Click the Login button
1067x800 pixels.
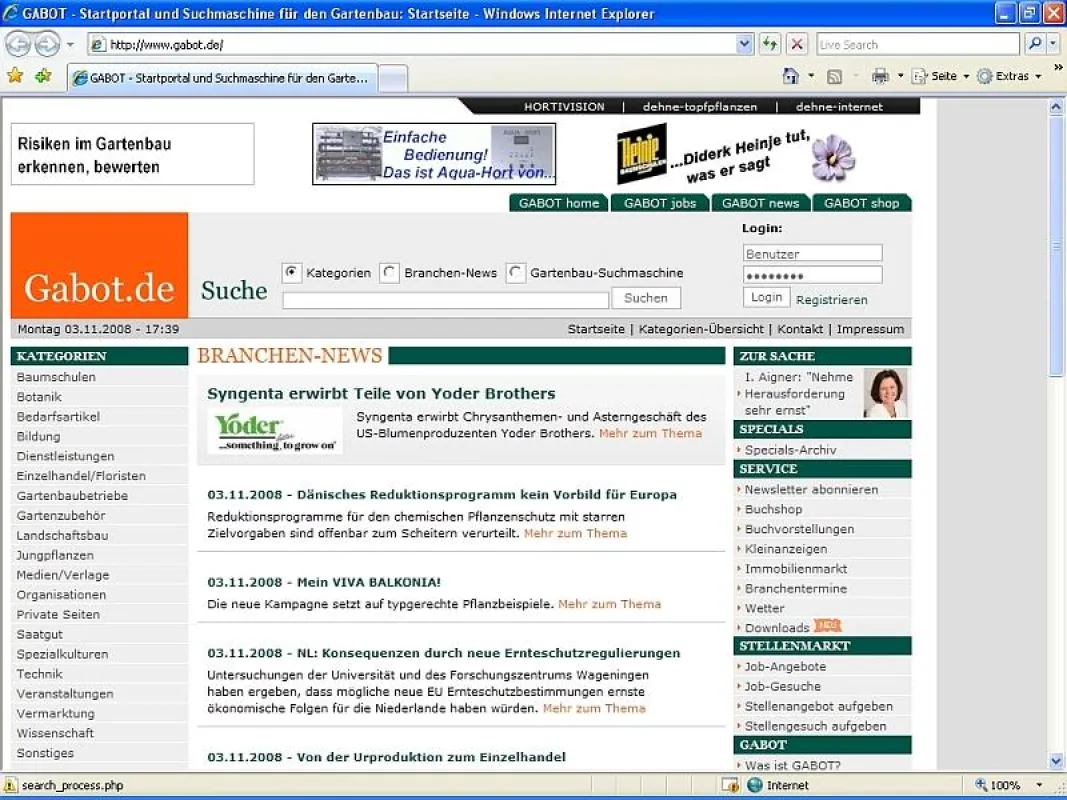point(766,297)
